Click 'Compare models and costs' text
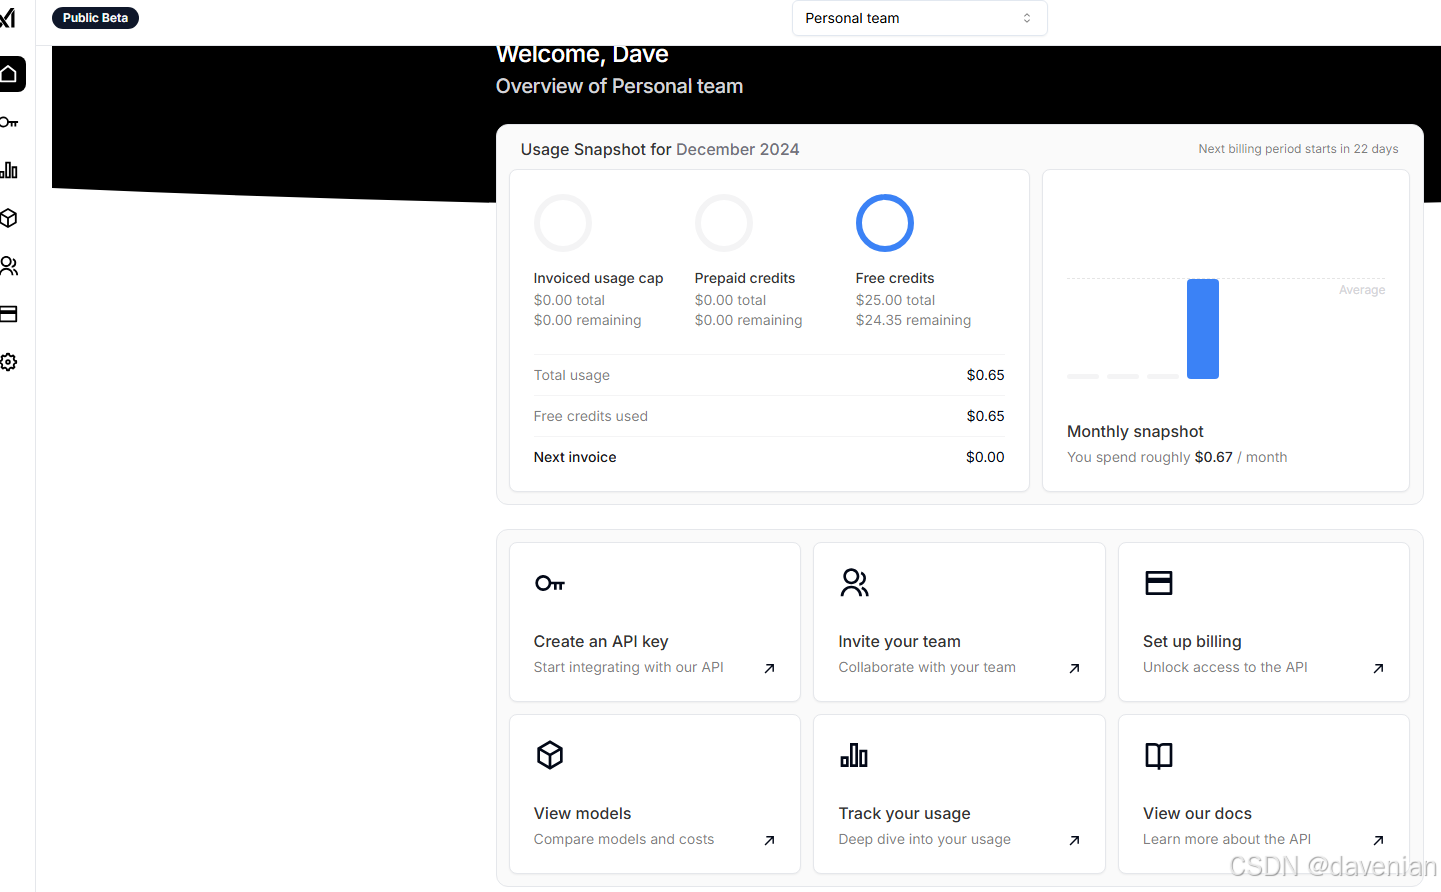This screenshot has height=892, width=1441. click(624, 839)
